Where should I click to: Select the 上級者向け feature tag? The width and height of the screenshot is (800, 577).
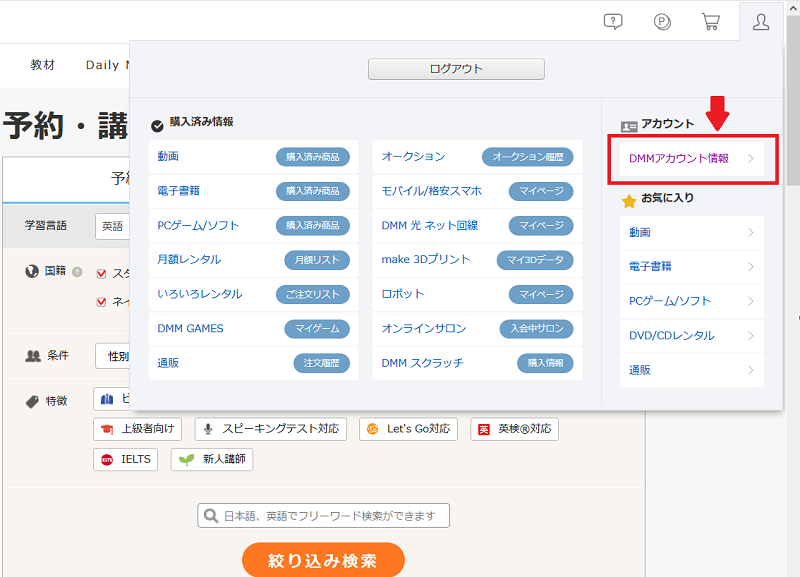[x=137, y=429]
